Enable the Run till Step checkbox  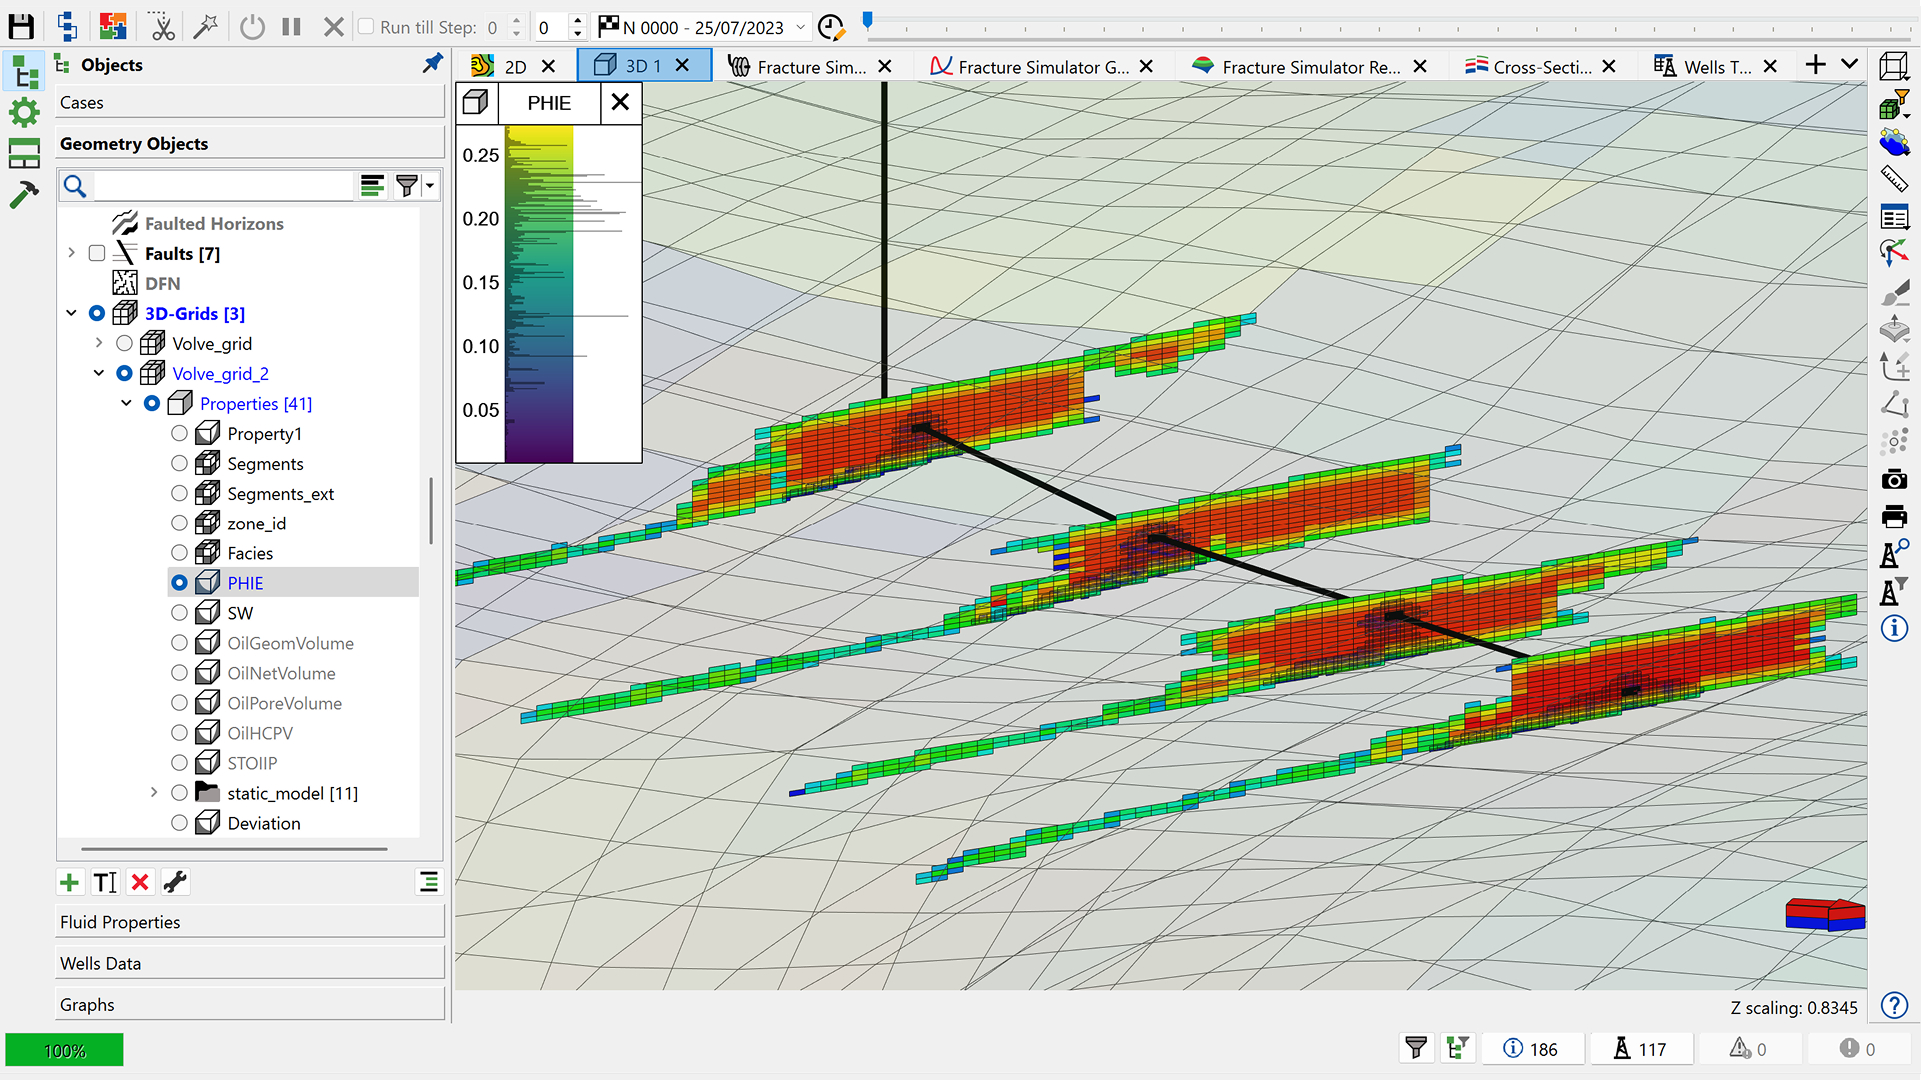click(366, 27)
